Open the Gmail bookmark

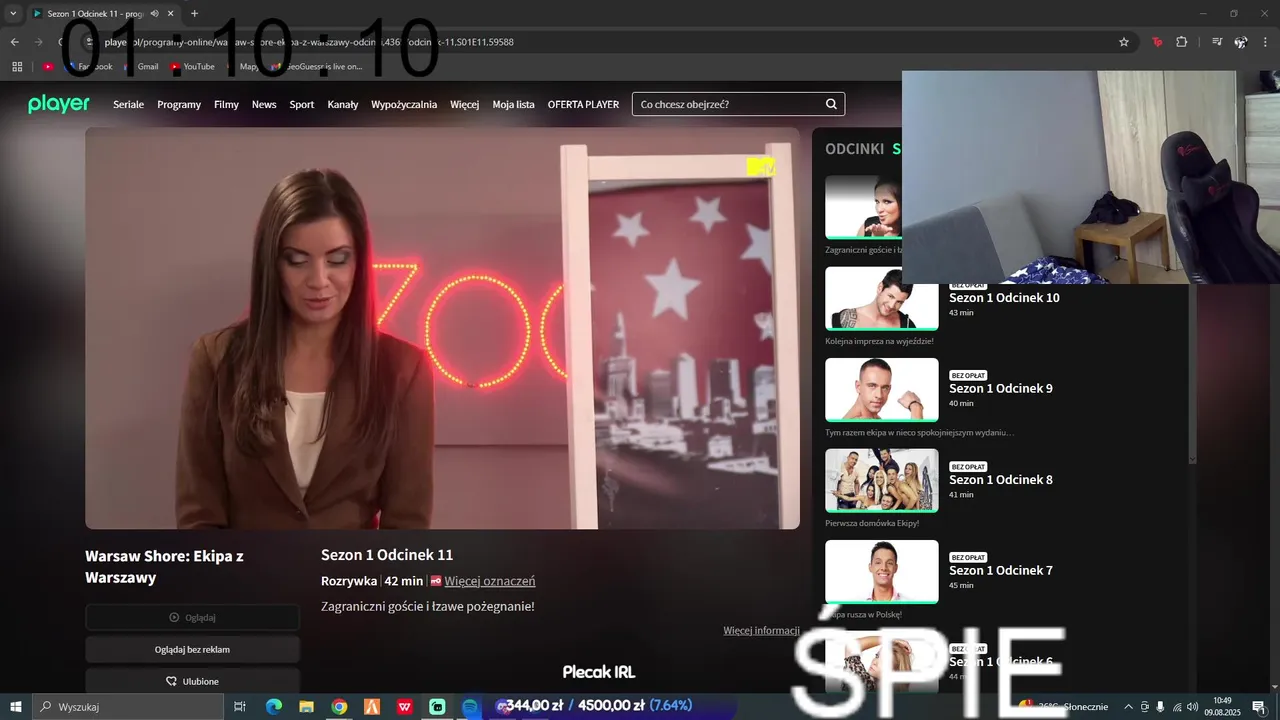coord(141,66)
